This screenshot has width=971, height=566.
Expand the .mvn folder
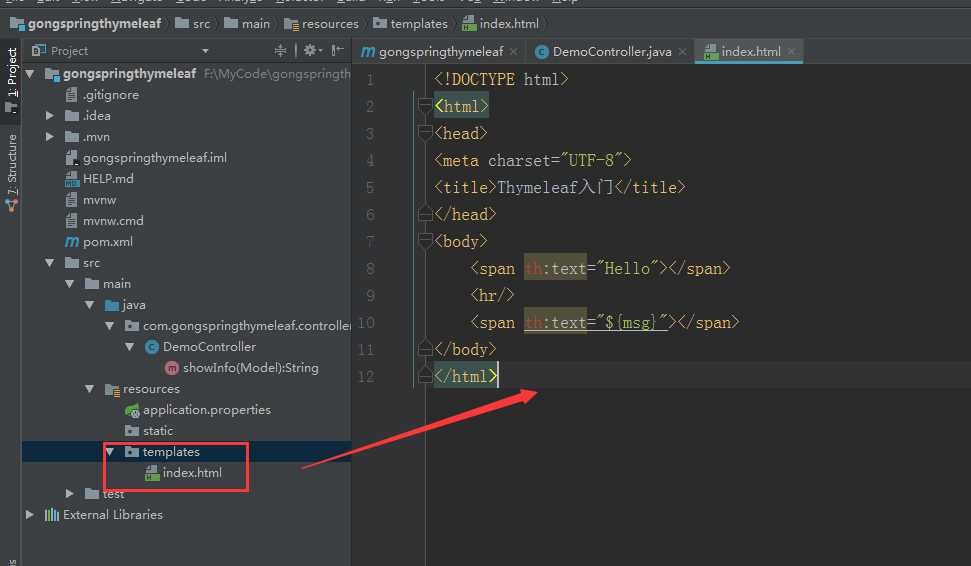[50, 137]
